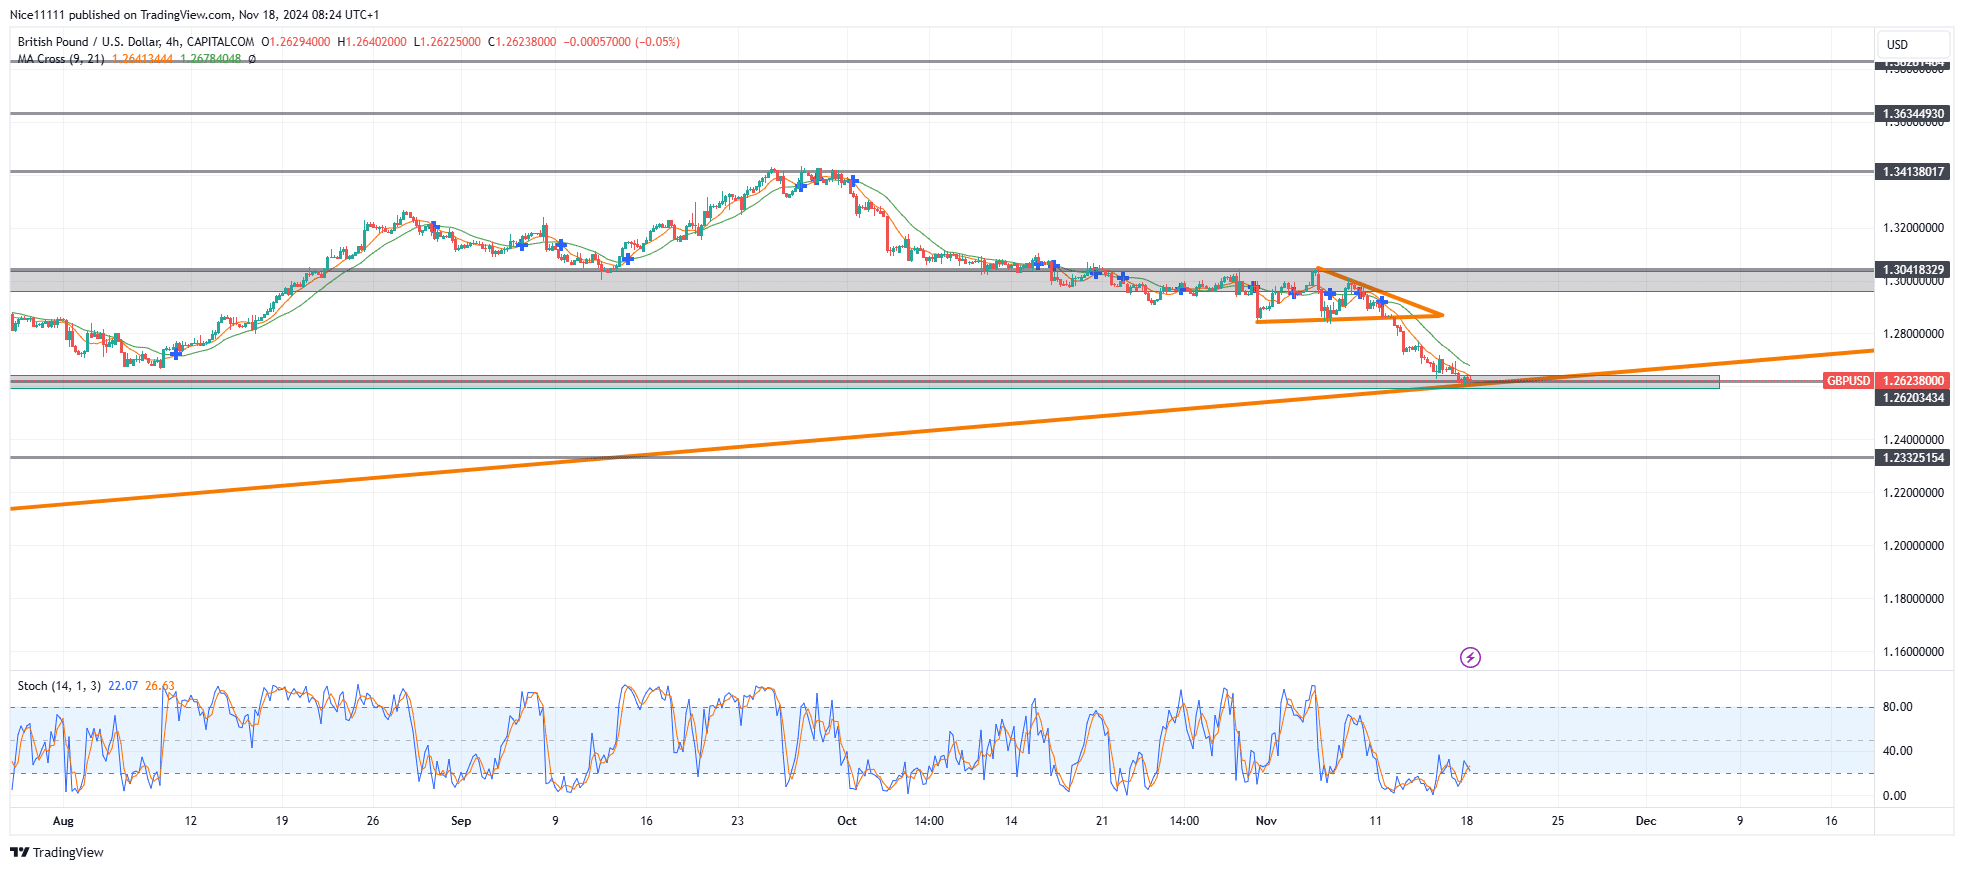Click the ø symbol beside MA Cross values
This screenshot has width=1964, height=870.
[252, 59]
